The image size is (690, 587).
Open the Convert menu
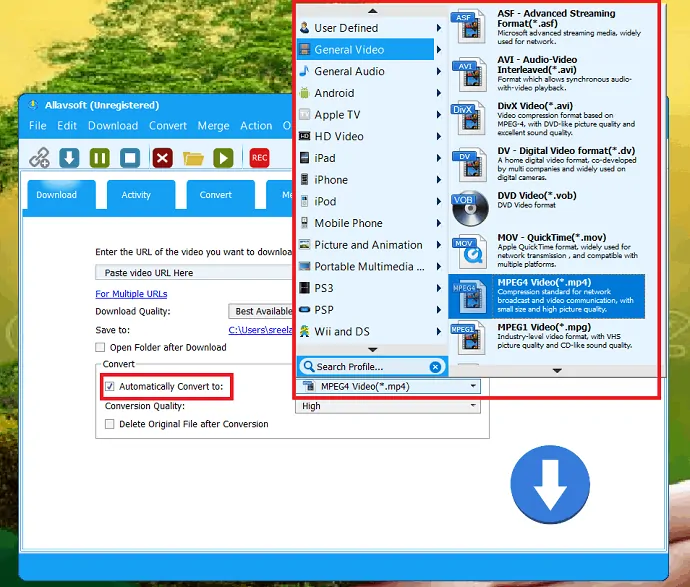pyautogui.click(x=168, y=126)
